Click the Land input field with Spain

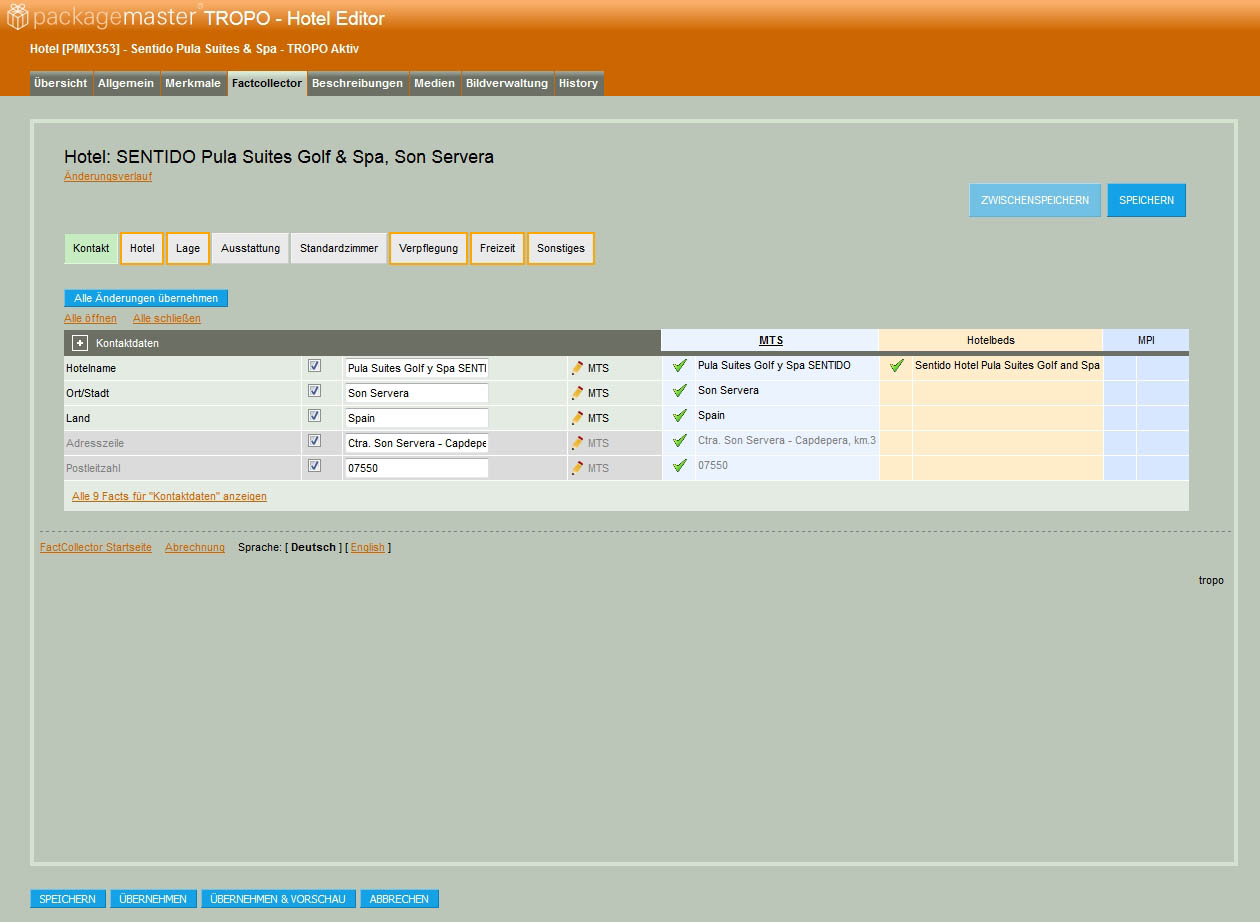coord(416,418)
